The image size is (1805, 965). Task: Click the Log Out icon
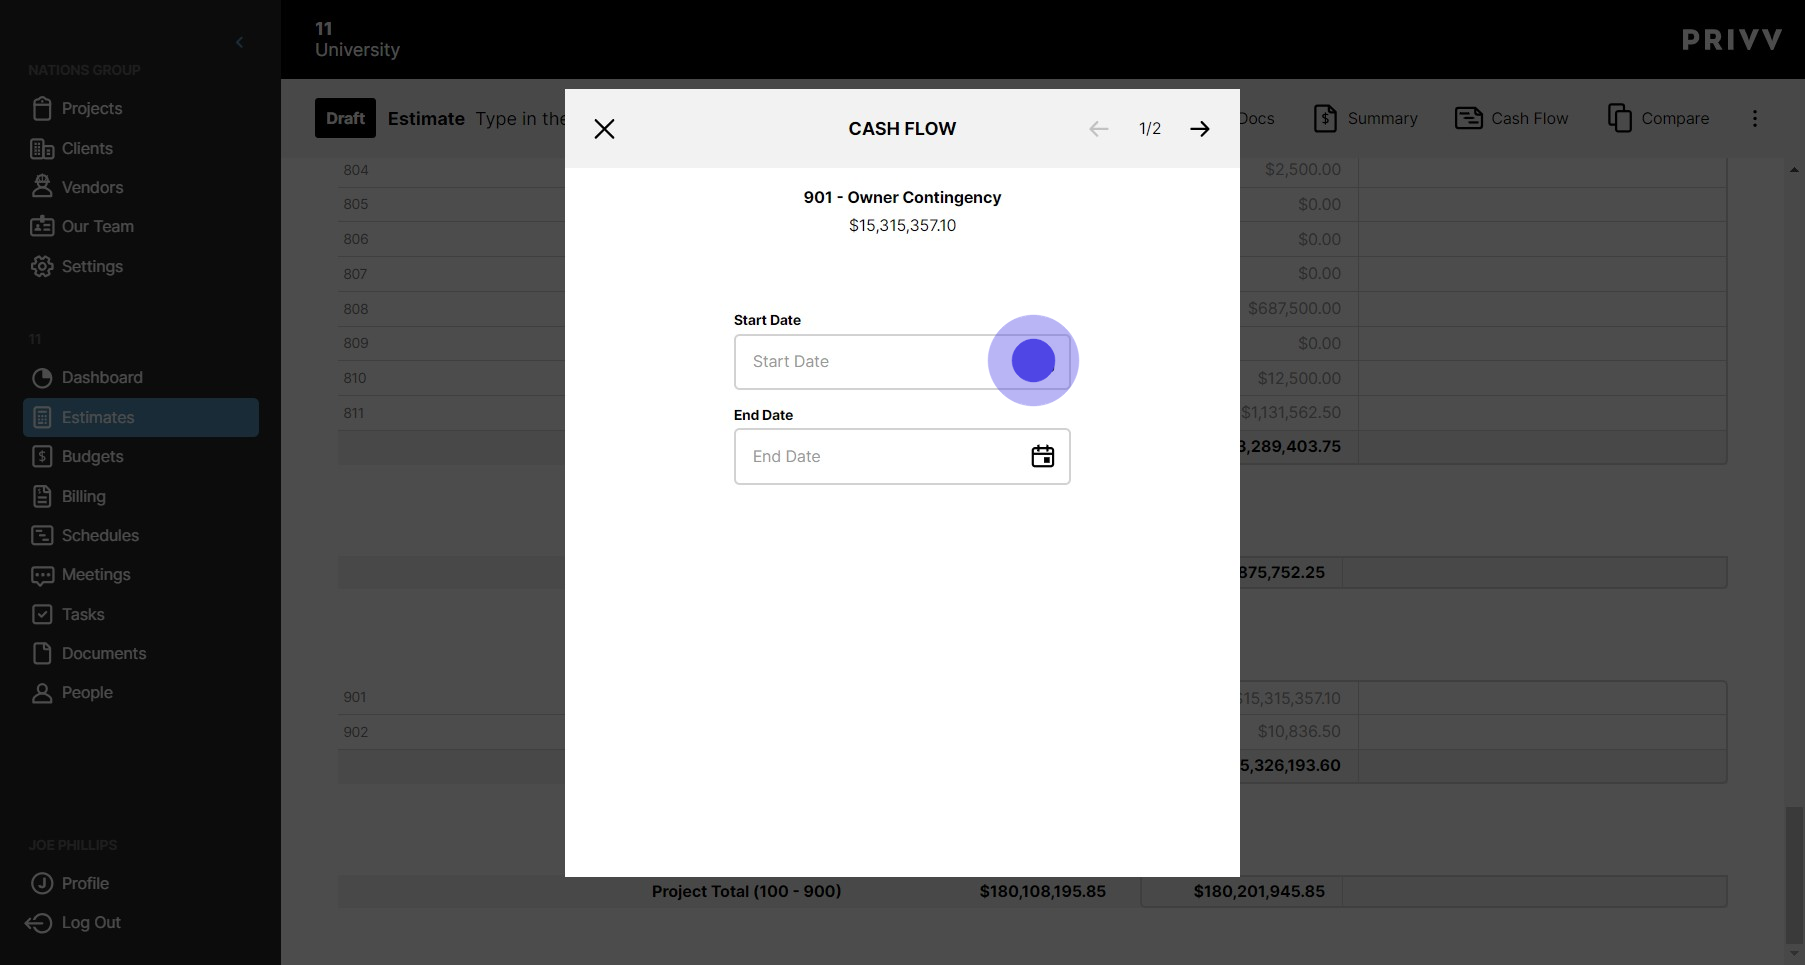[x=38, y=922]
